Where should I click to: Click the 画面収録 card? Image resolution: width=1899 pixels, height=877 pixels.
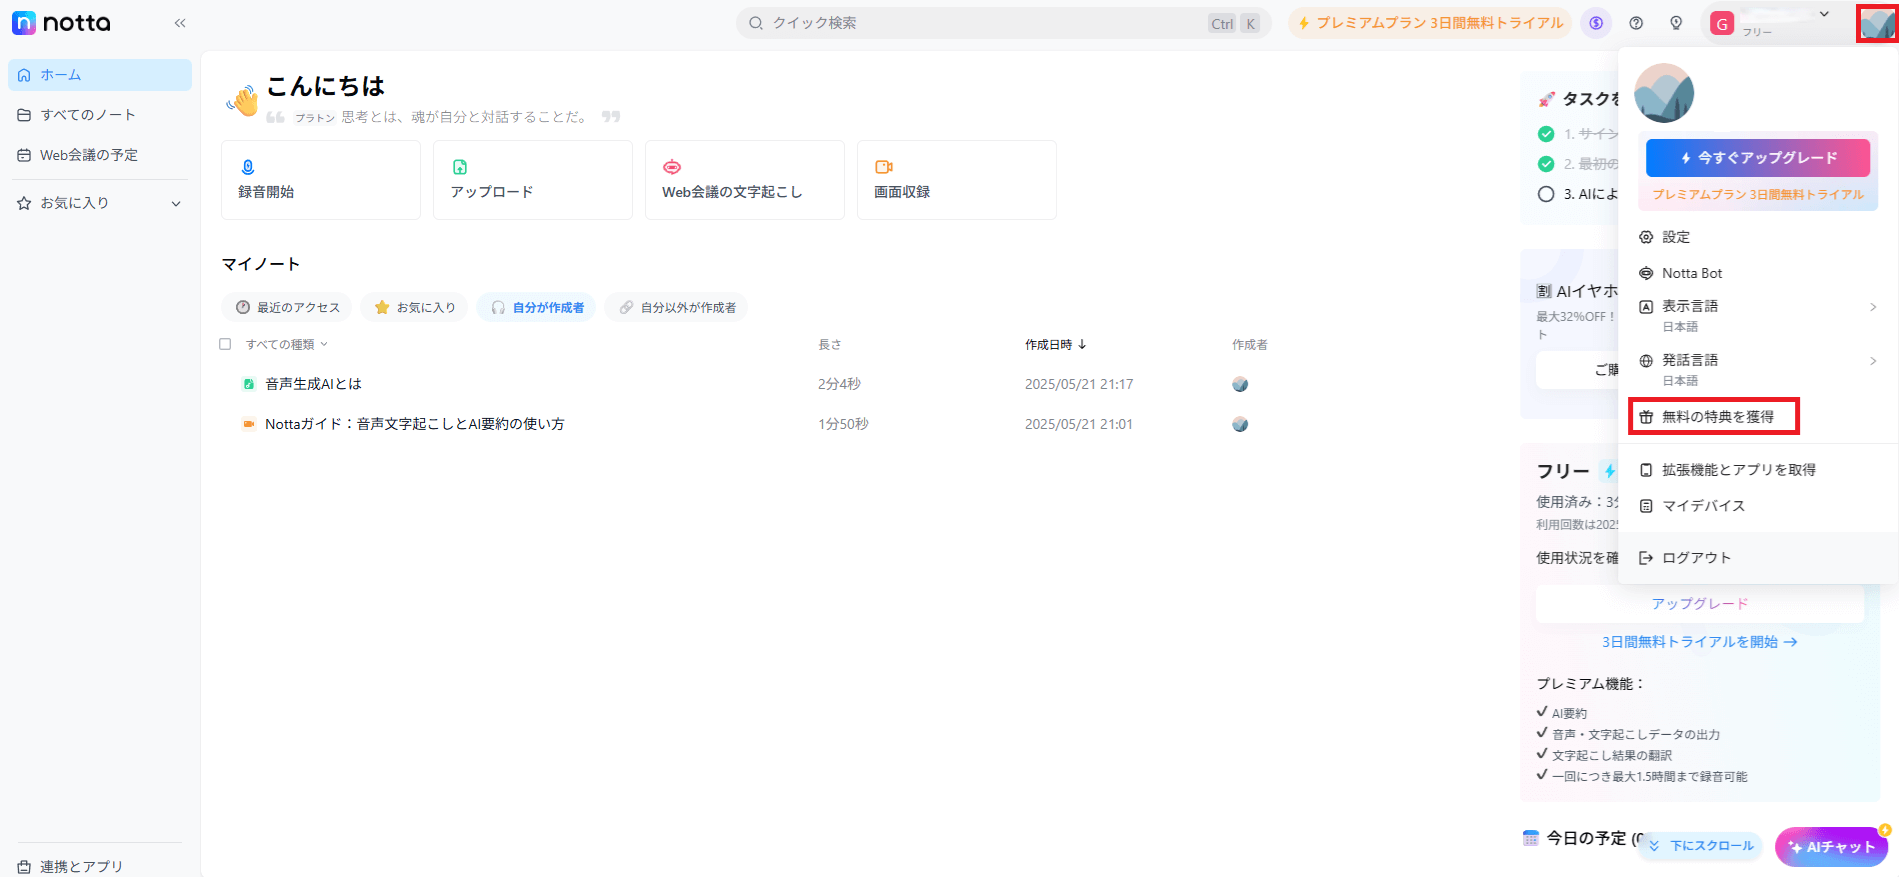click(x=957, y=180)
